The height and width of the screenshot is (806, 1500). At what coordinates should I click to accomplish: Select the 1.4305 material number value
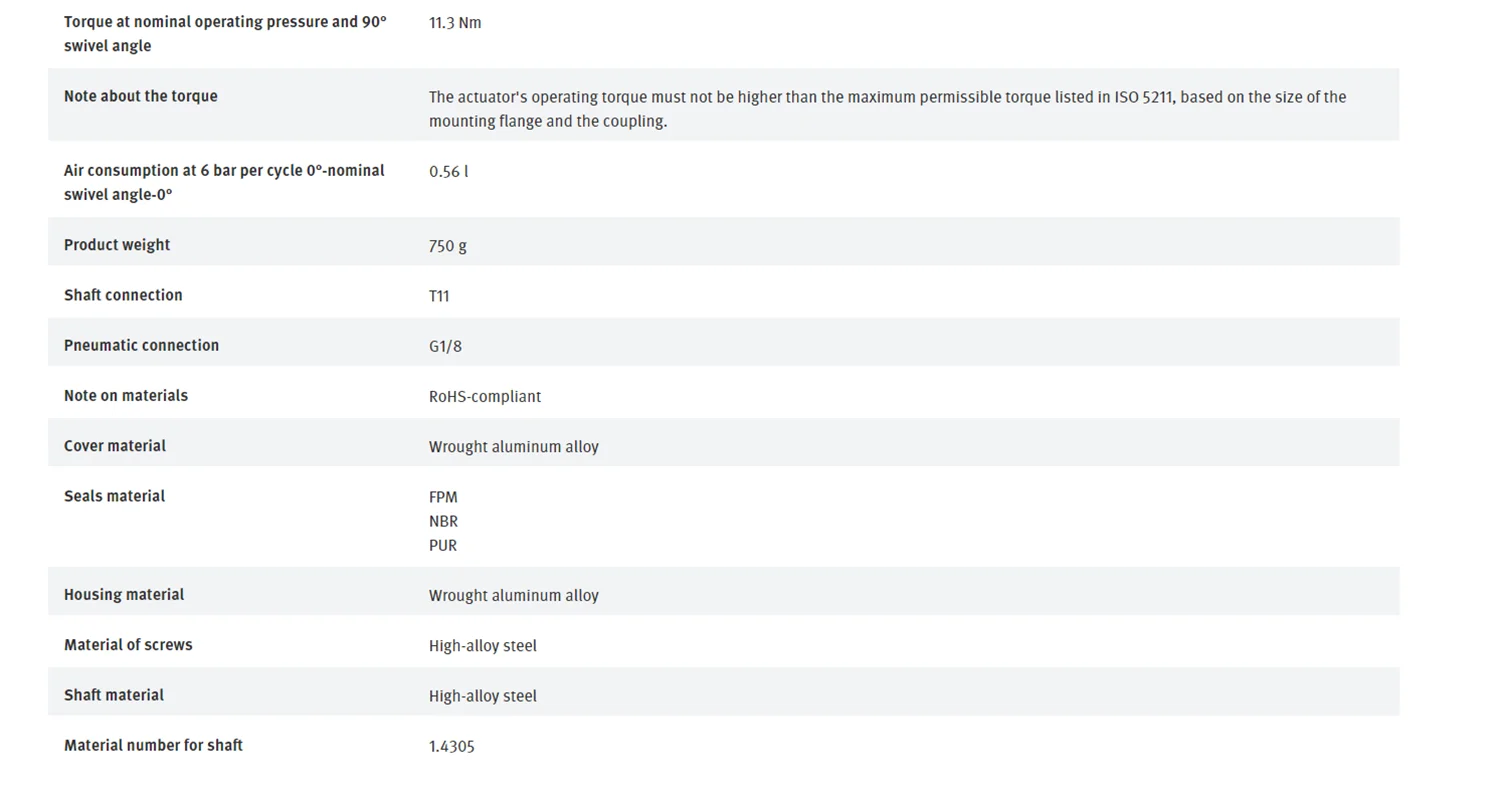click(452, 746)
